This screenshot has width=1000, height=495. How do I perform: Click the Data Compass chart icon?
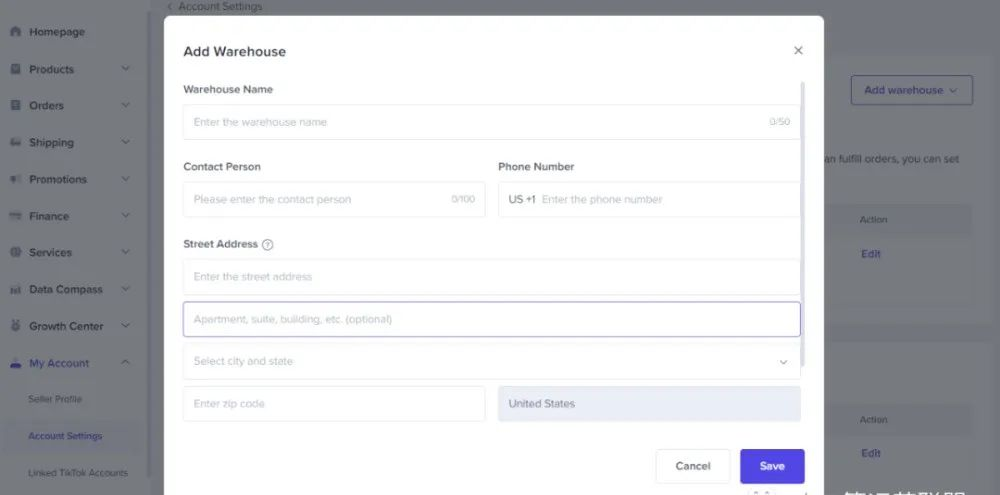tap(16, 290)
